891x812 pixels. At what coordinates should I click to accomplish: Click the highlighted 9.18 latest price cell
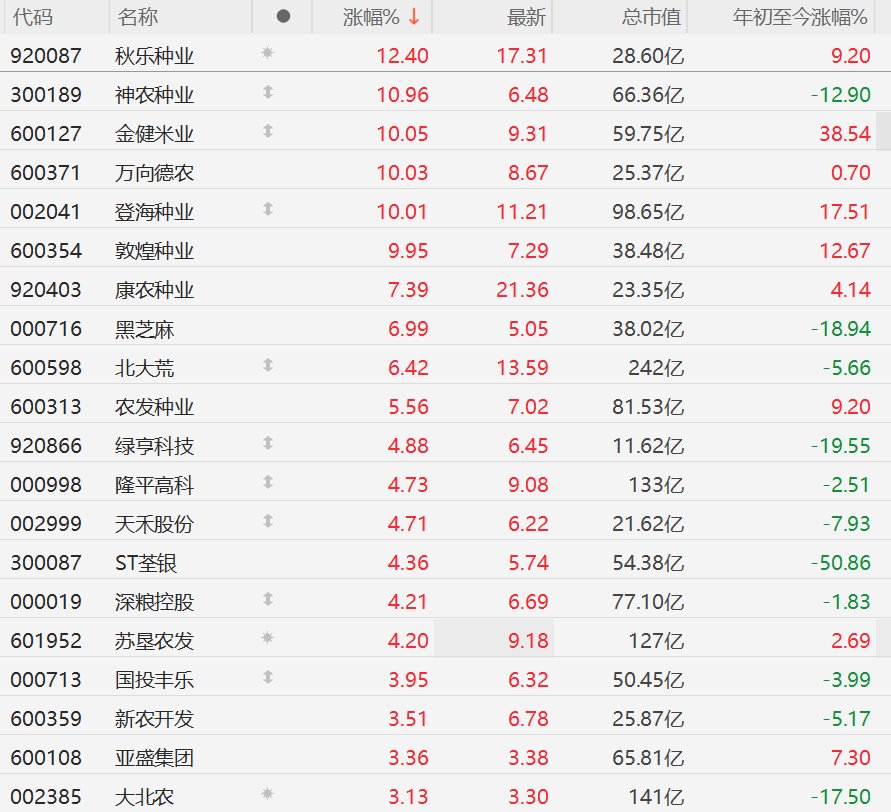(494, 638)
